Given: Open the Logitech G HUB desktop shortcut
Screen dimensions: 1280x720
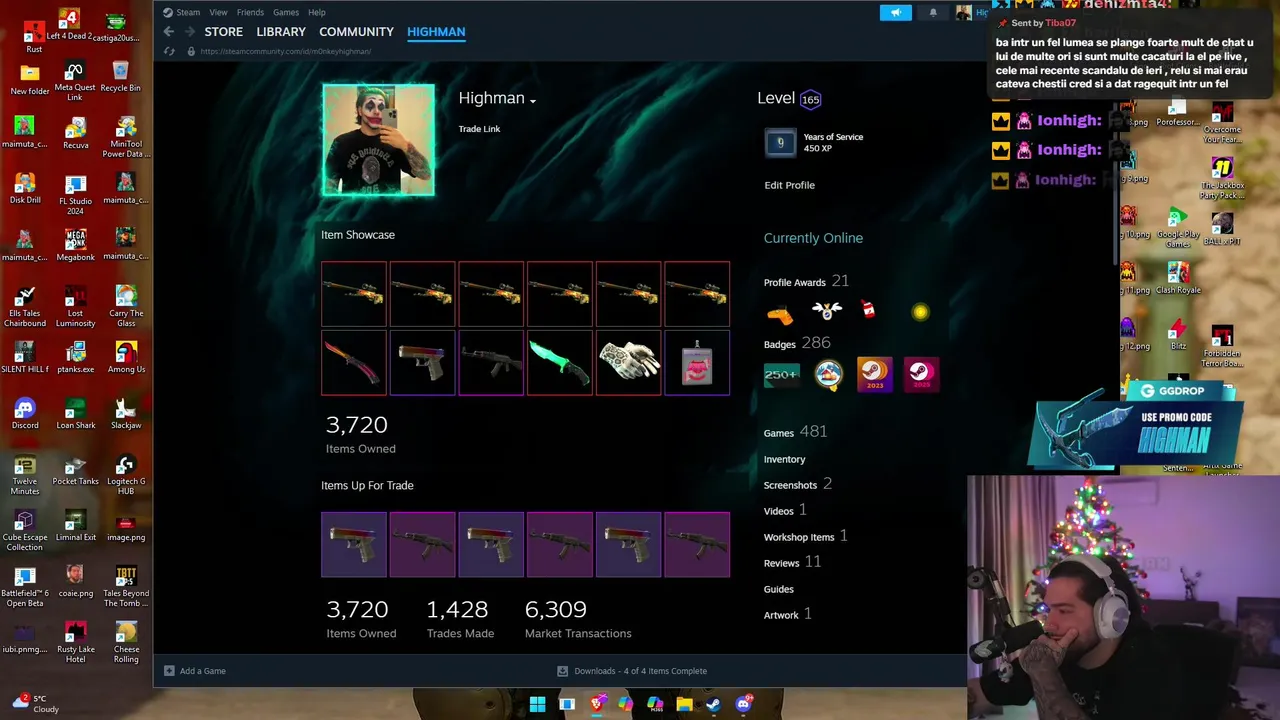Looking at the screenshot, I should pos(126,475).
